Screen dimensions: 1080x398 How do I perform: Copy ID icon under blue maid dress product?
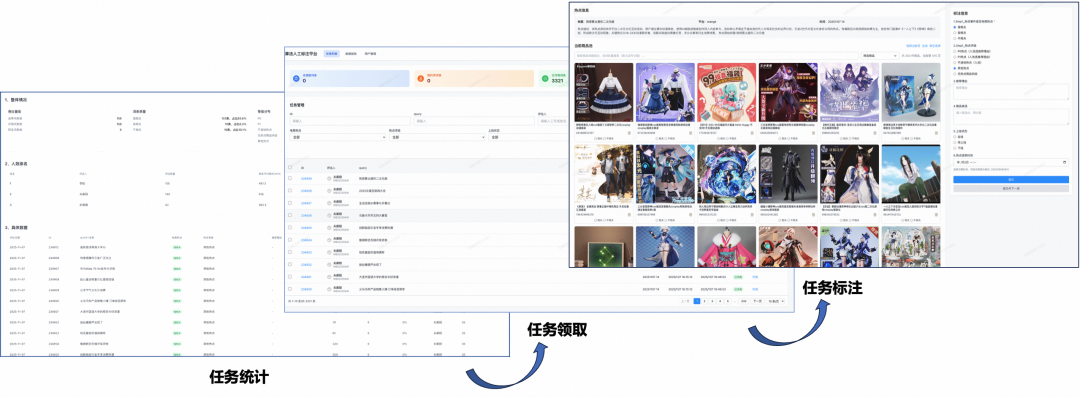[x=629, y=134]
